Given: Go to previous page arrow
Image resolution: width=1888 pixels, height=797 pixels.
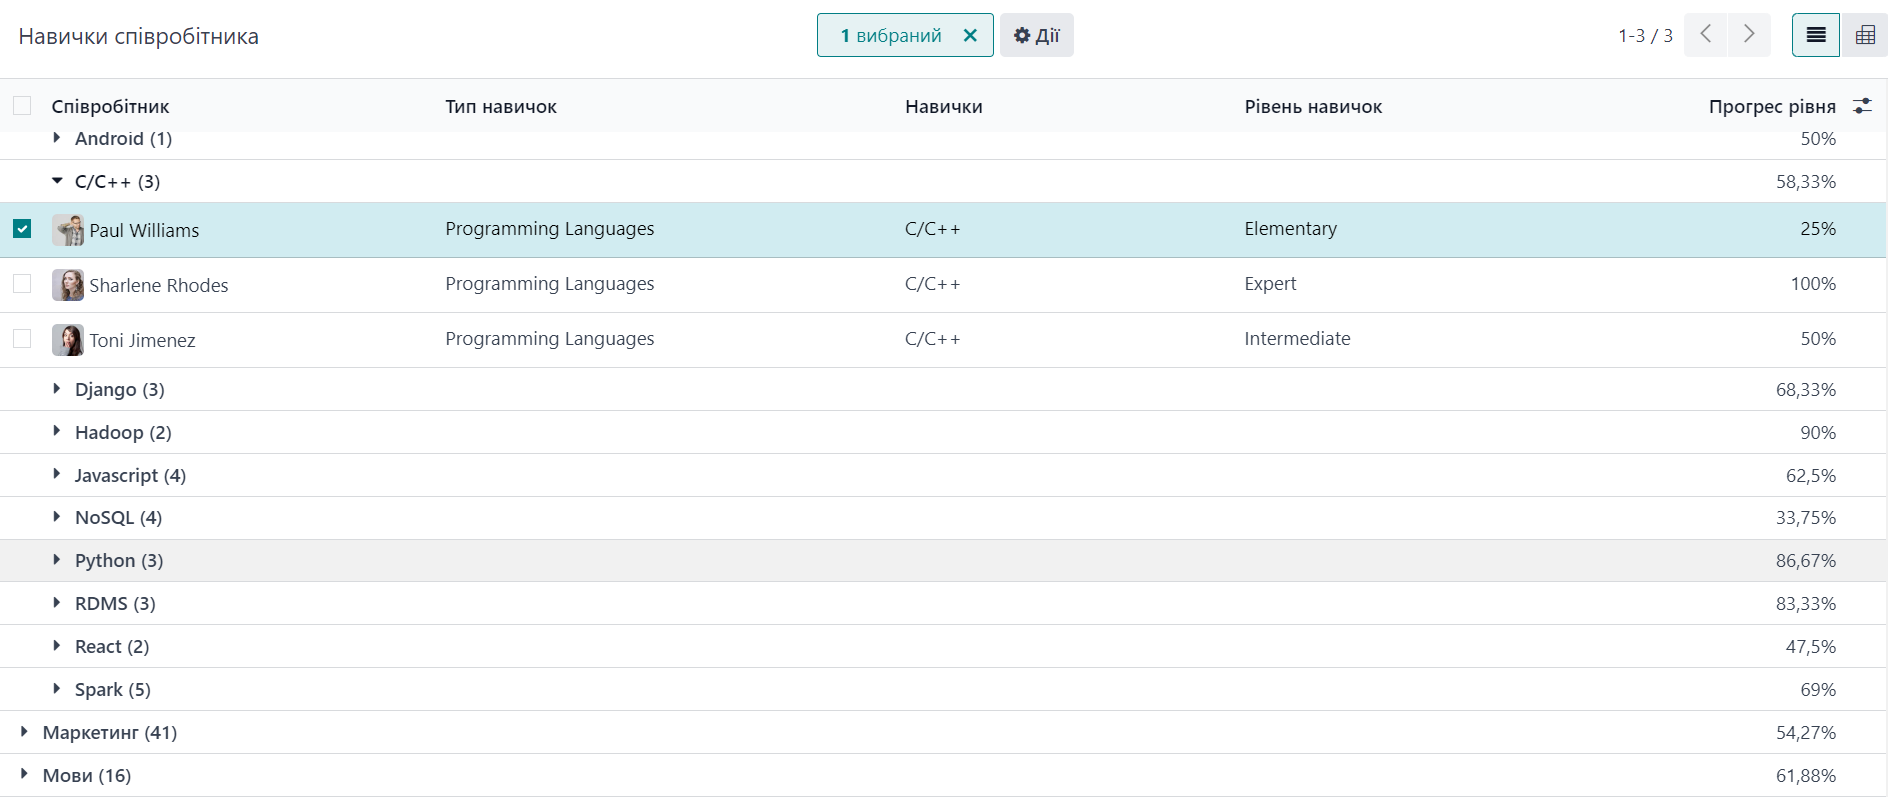Looking at the screenshot, I should coord(1706,35).
